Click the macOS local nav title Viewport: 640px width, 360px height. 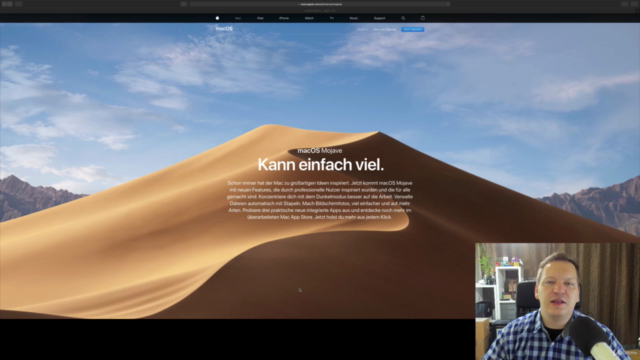pos(224,29)
